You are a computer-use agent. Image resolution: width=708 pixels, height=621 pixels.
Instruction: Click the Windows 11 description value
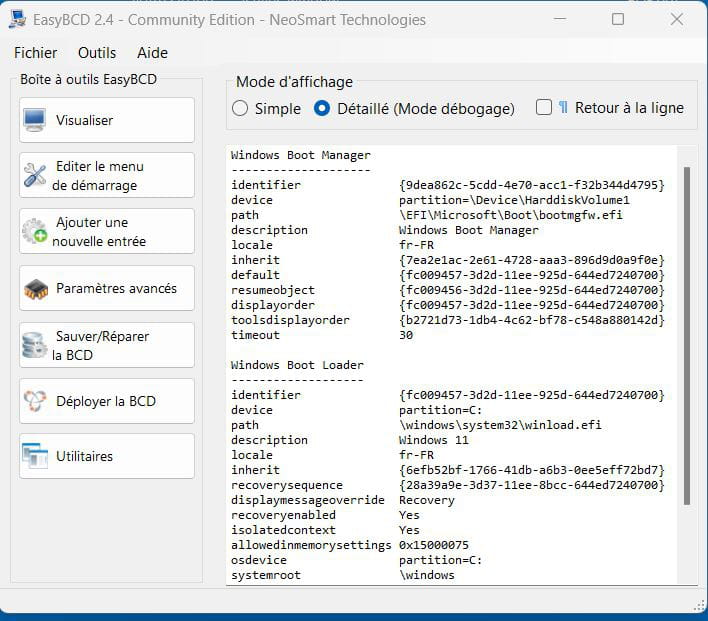click(x=434, y=440)
